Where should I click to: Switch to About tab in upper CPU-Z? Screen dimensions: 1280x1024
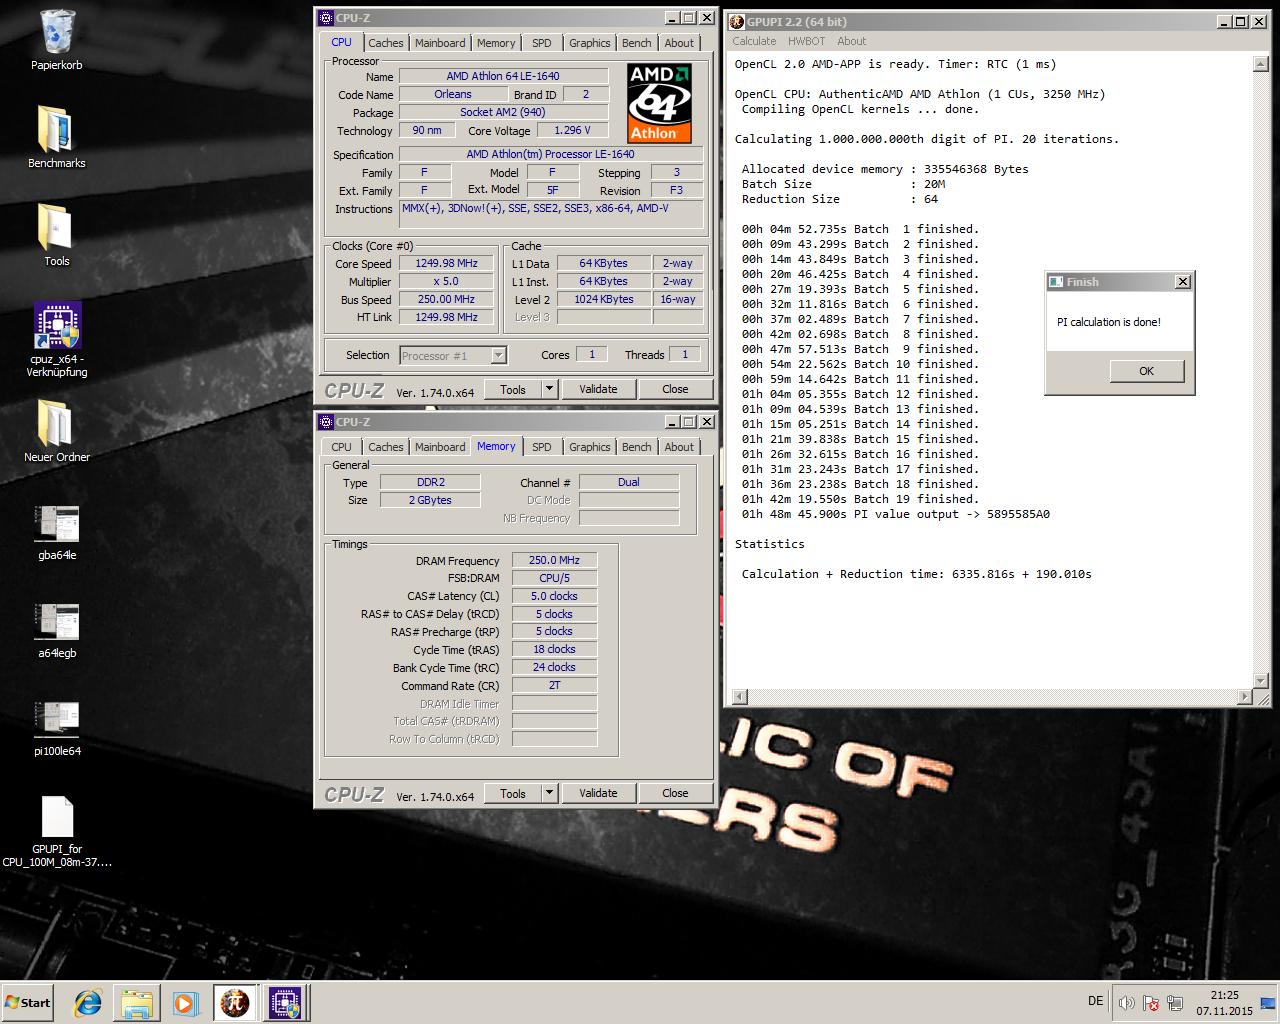point(679,43)
